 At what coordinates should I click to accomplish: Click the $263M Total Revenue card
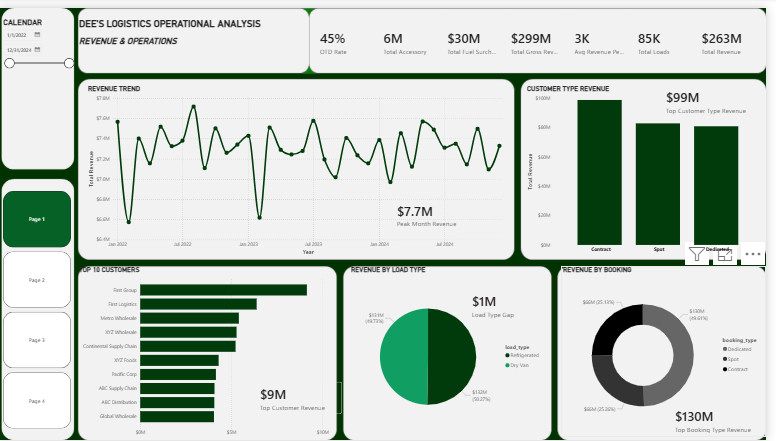click(721, 43)
